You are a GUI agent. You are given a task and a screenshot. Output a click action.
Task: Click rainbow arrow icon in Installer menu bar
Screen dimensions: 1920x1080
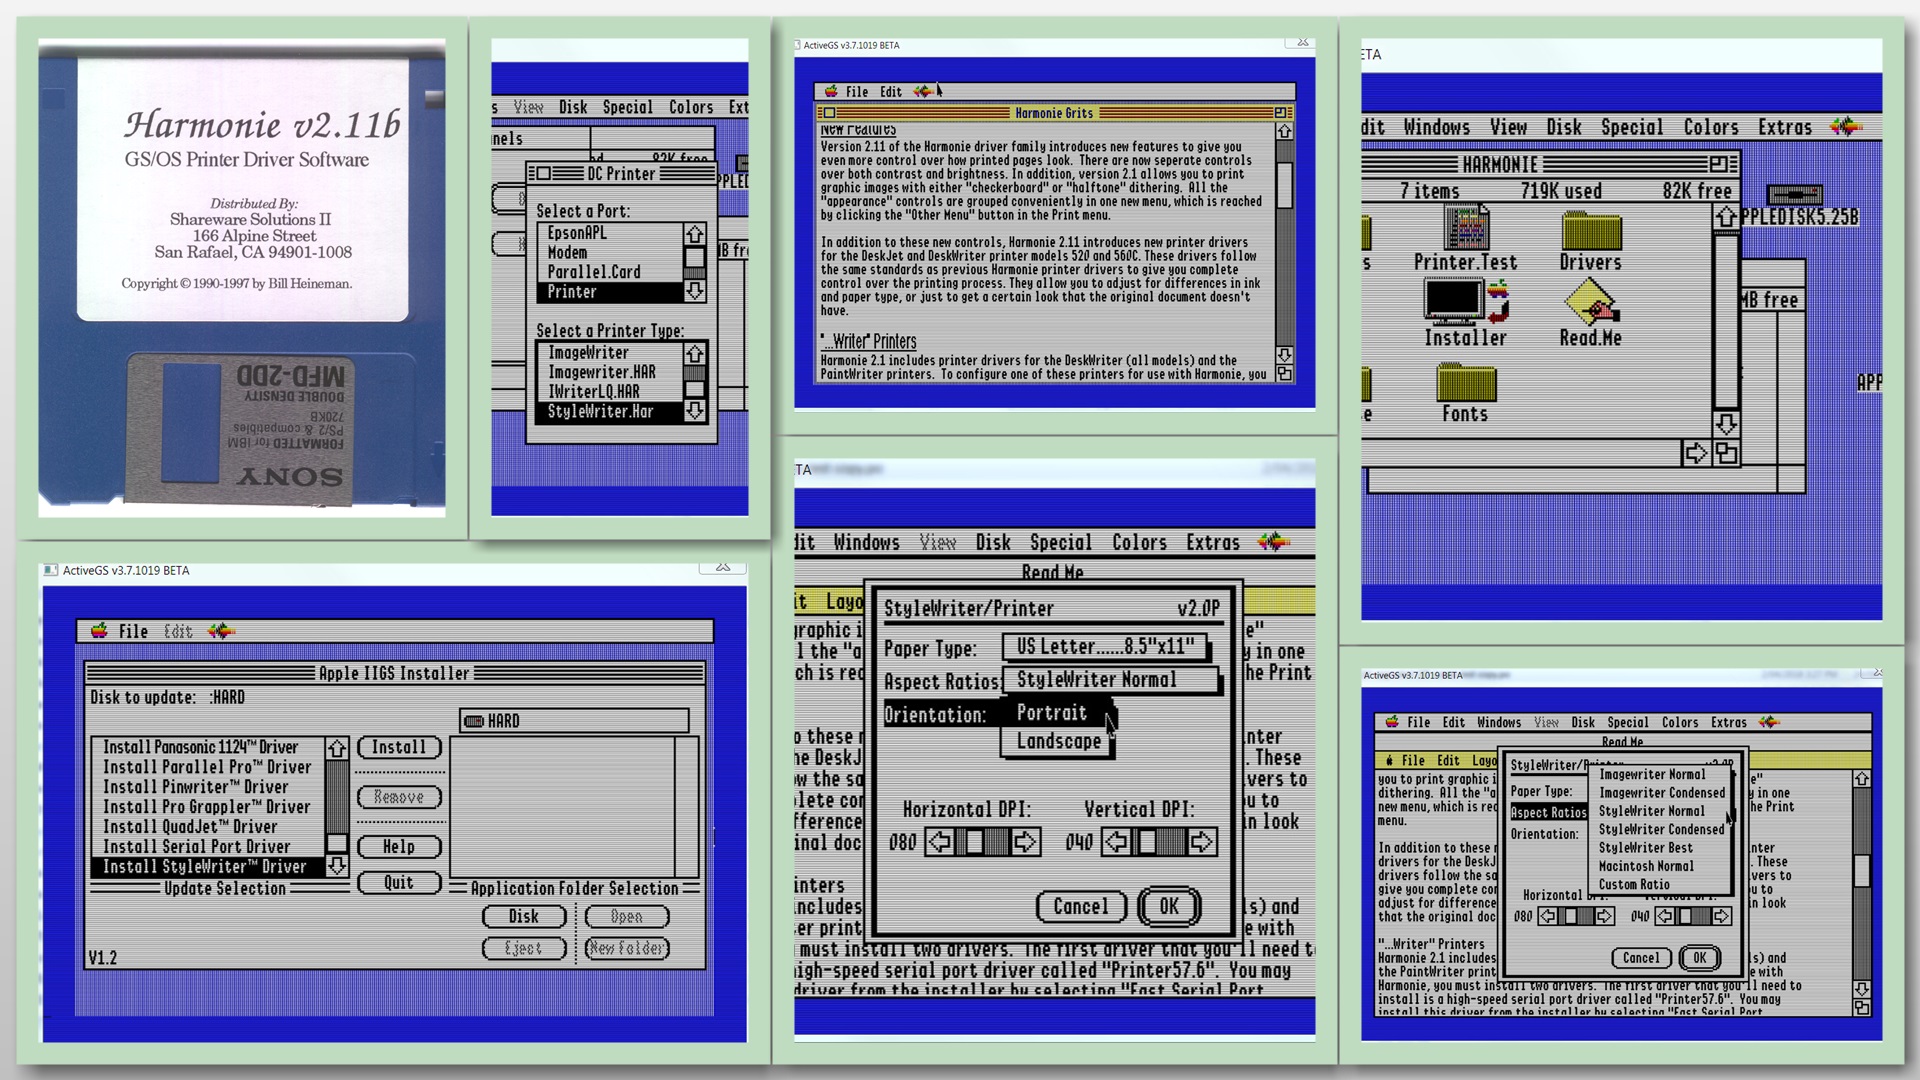click(x=221, y=631)
